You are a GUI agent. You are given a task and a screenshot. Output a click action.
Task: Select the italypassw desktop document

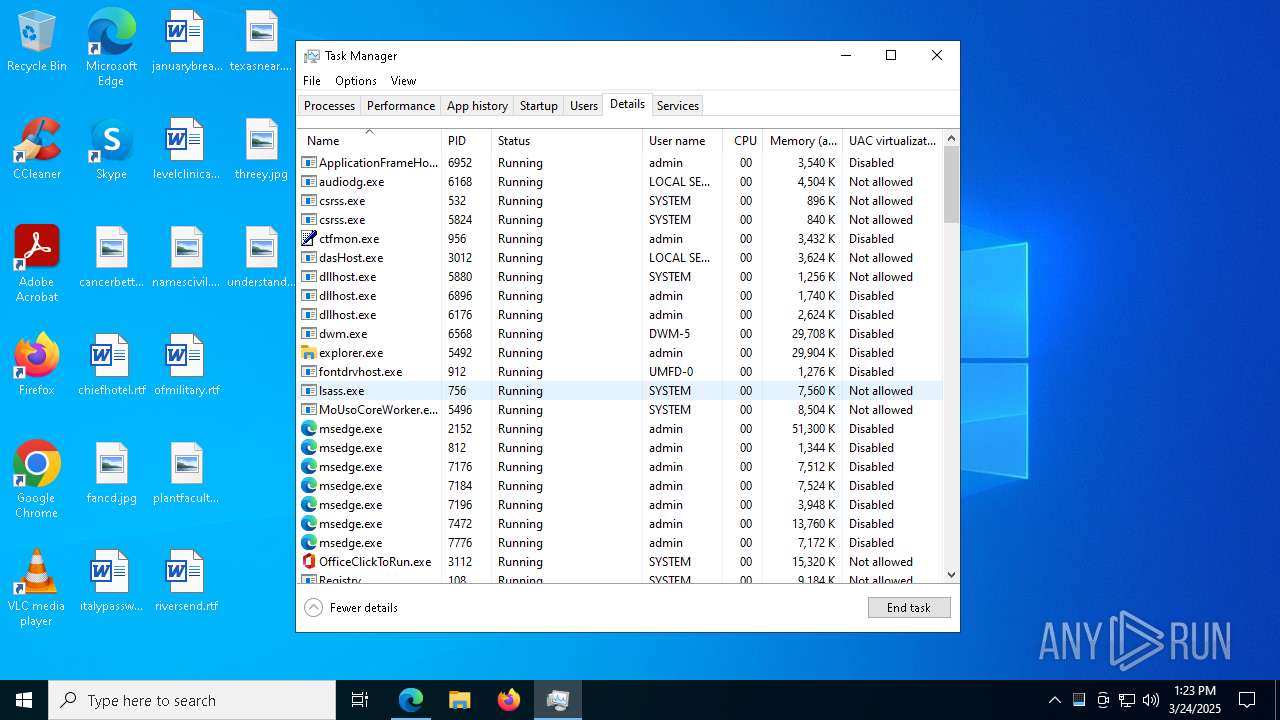(111, 581)
